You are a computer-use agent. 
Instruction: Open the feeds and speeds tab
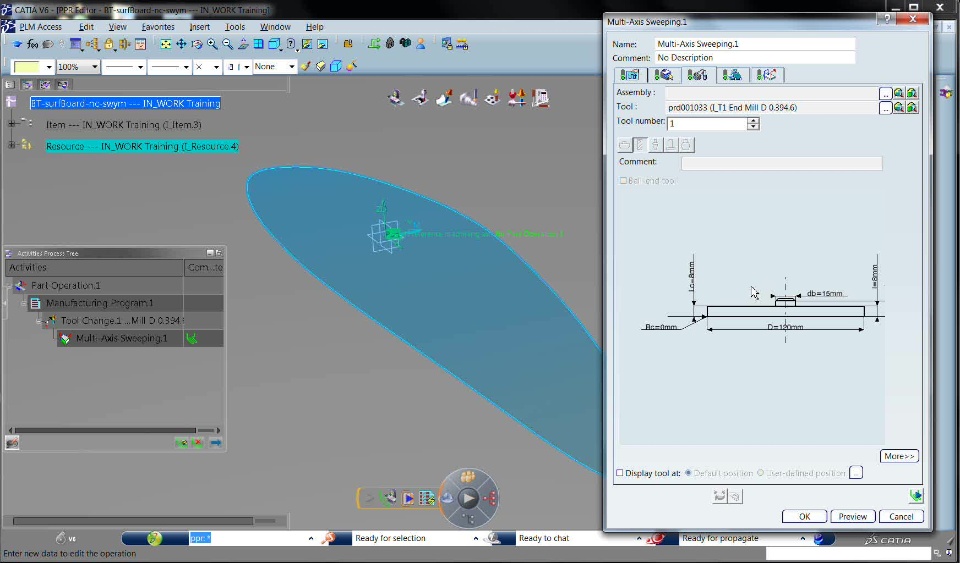tap(732, 75)
